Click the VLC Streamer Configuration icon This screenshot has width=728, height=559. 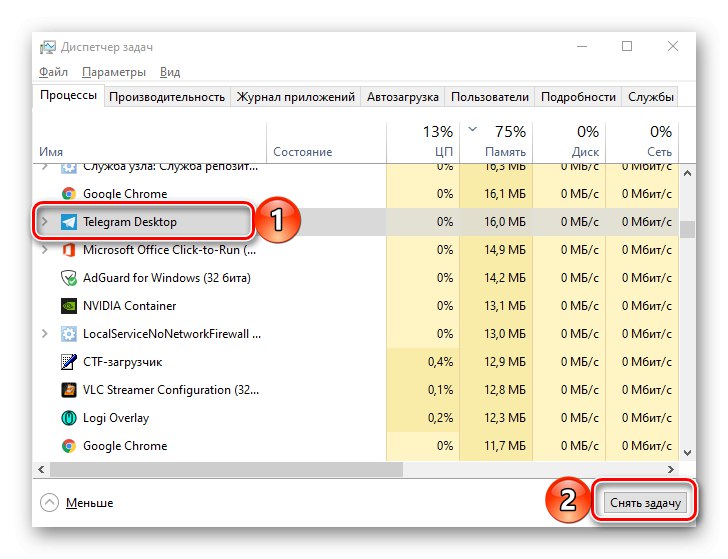(x=69, y=390)
